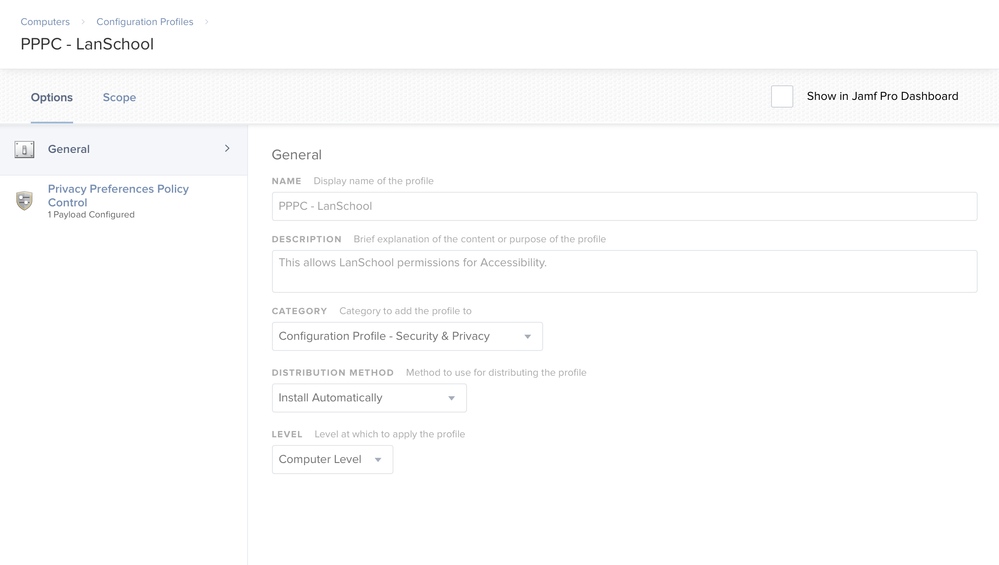Viewport: 999px width, 565px height.
Task: Go to Computers breadcrumb link
Action: pyautogui.click(x=45, y=22)
